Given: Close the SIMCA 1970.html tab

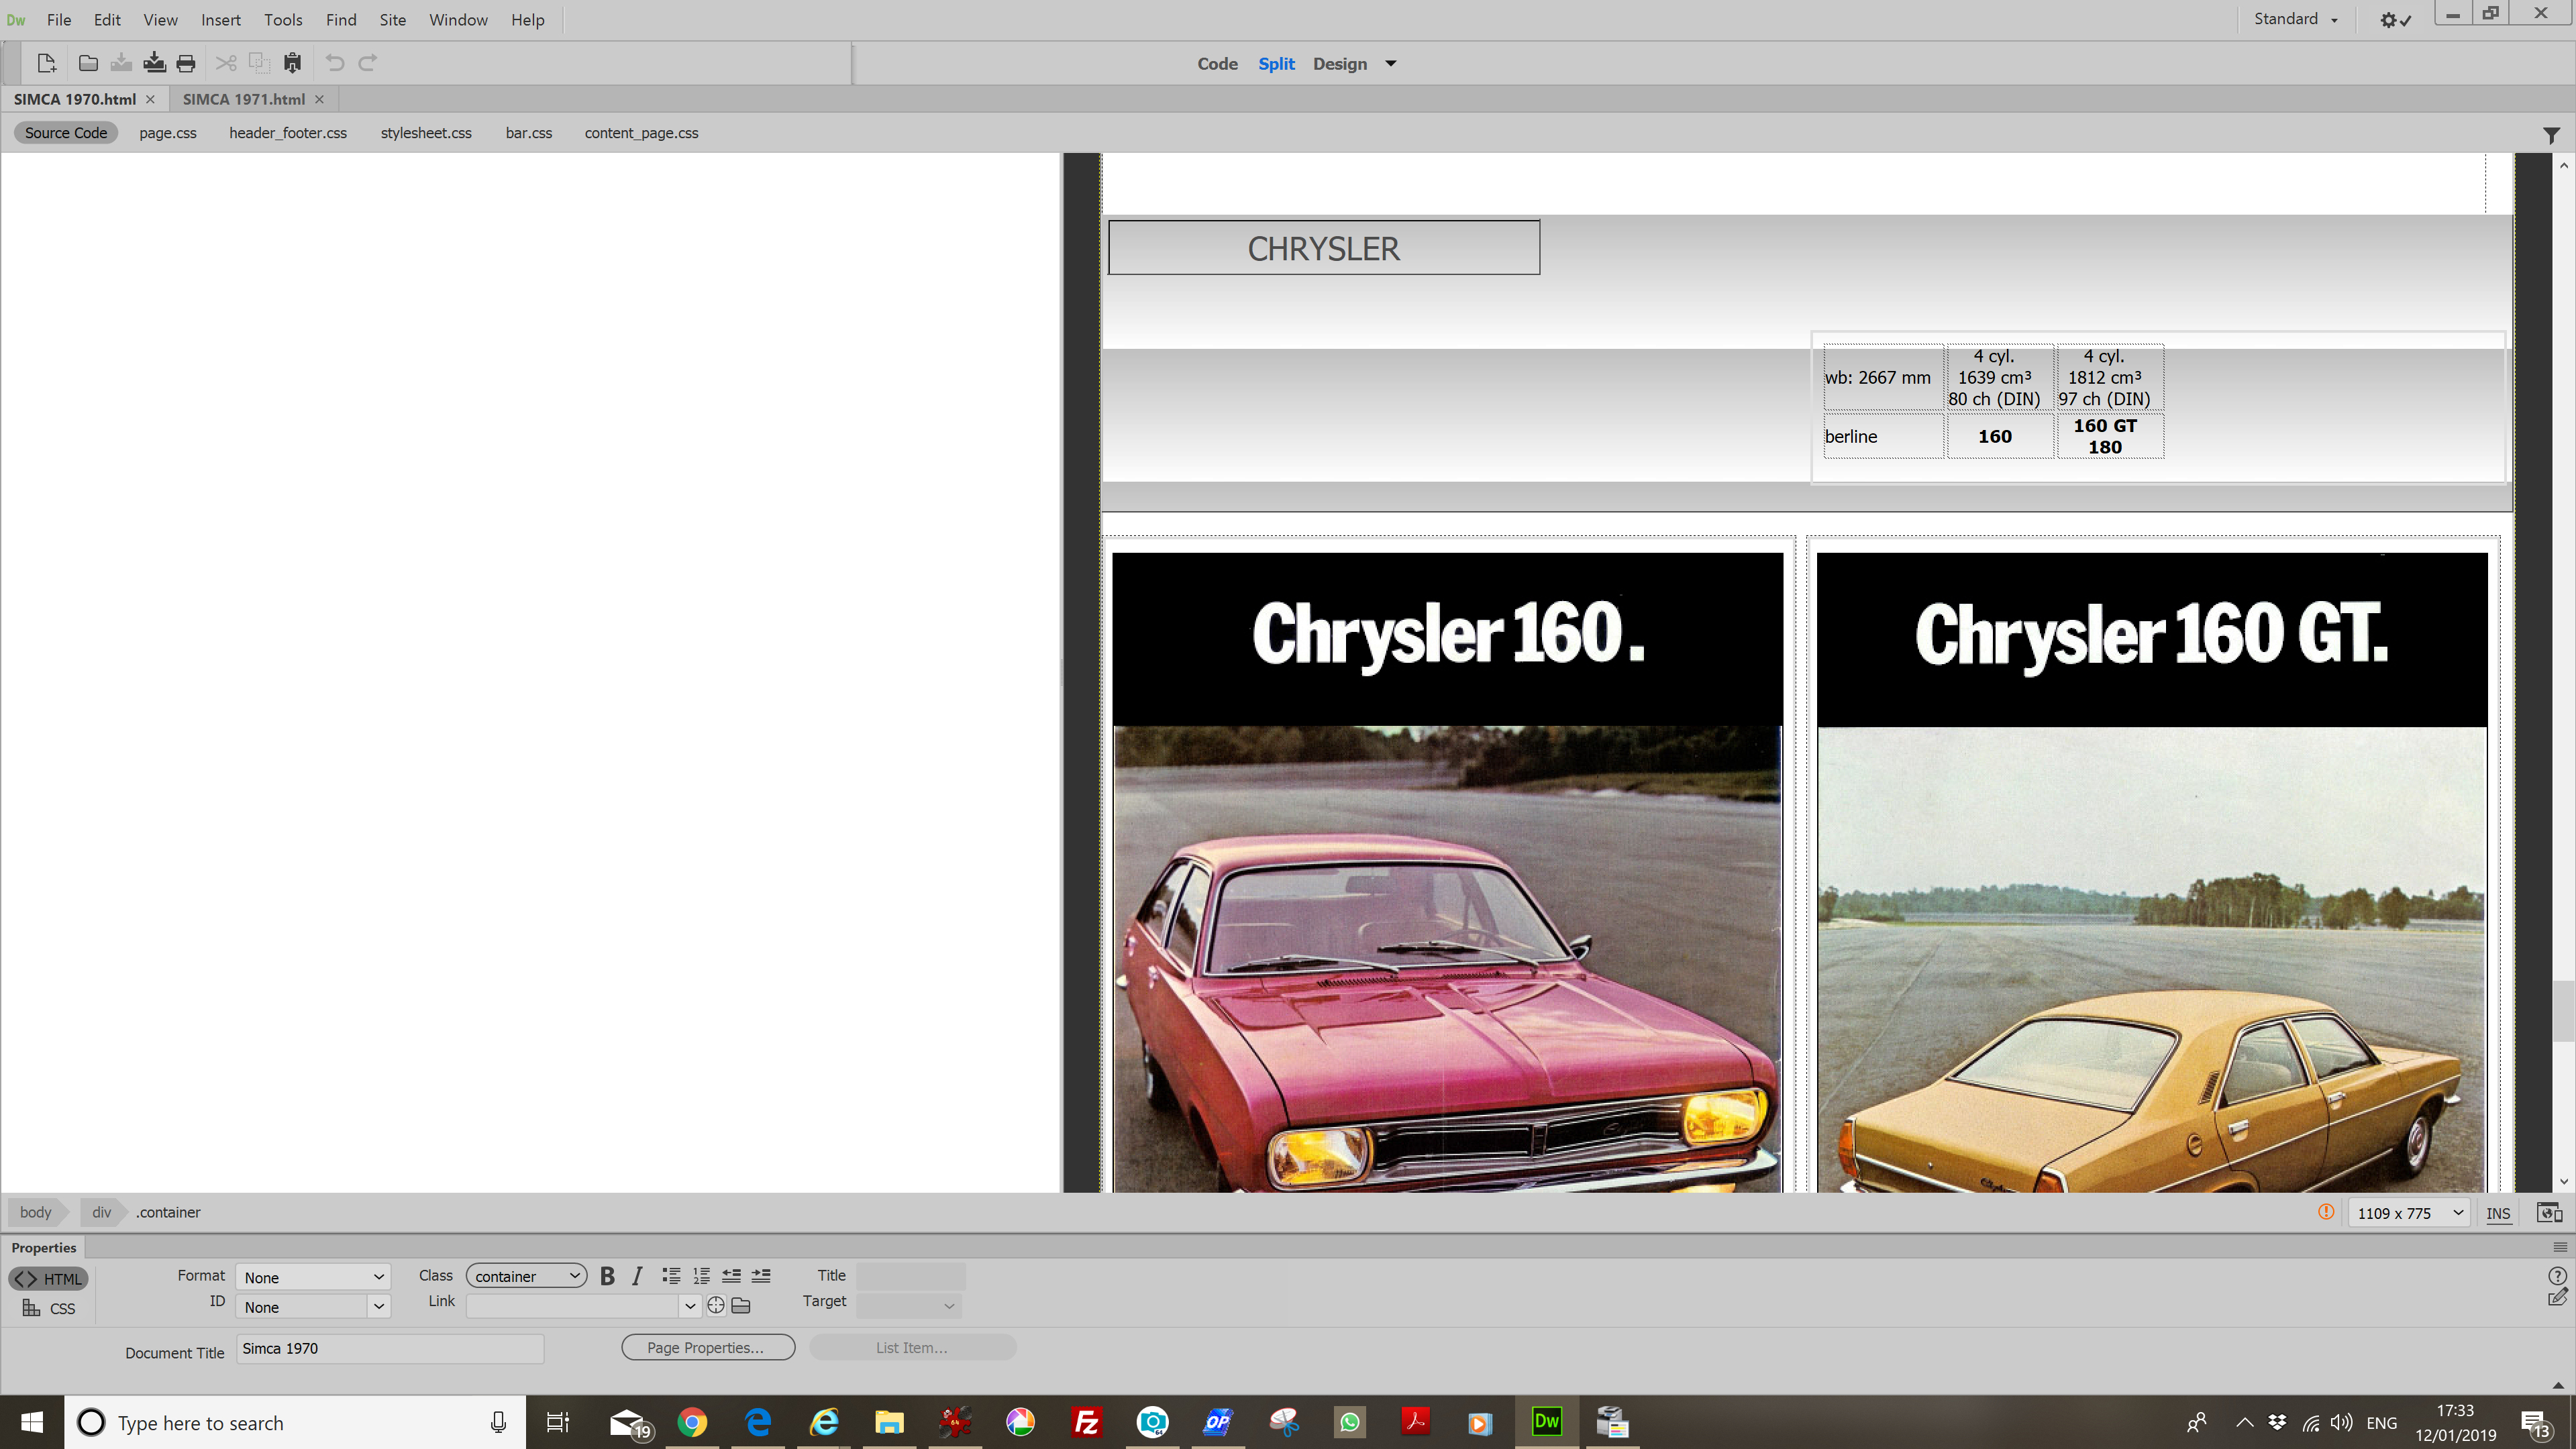Looking at the screenshot, I should [x=150, y=99].
